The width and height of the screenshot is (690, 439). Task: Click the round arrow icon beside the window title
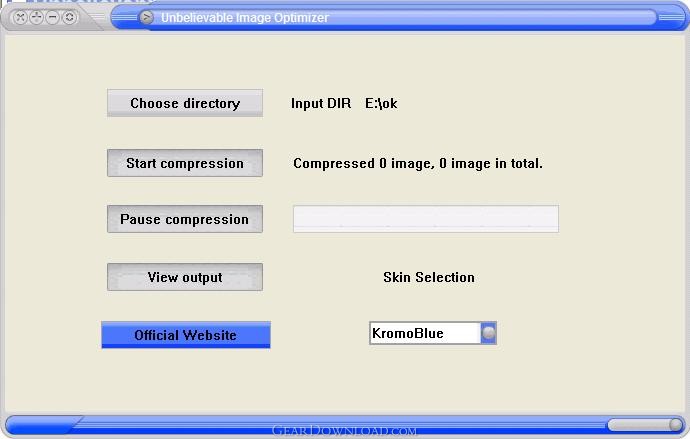click(x=147, y=18)
